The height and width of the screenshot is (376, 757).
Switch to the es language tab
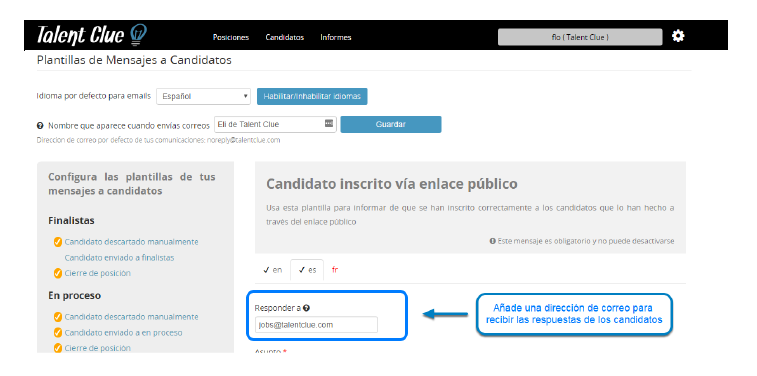point(307,270)
